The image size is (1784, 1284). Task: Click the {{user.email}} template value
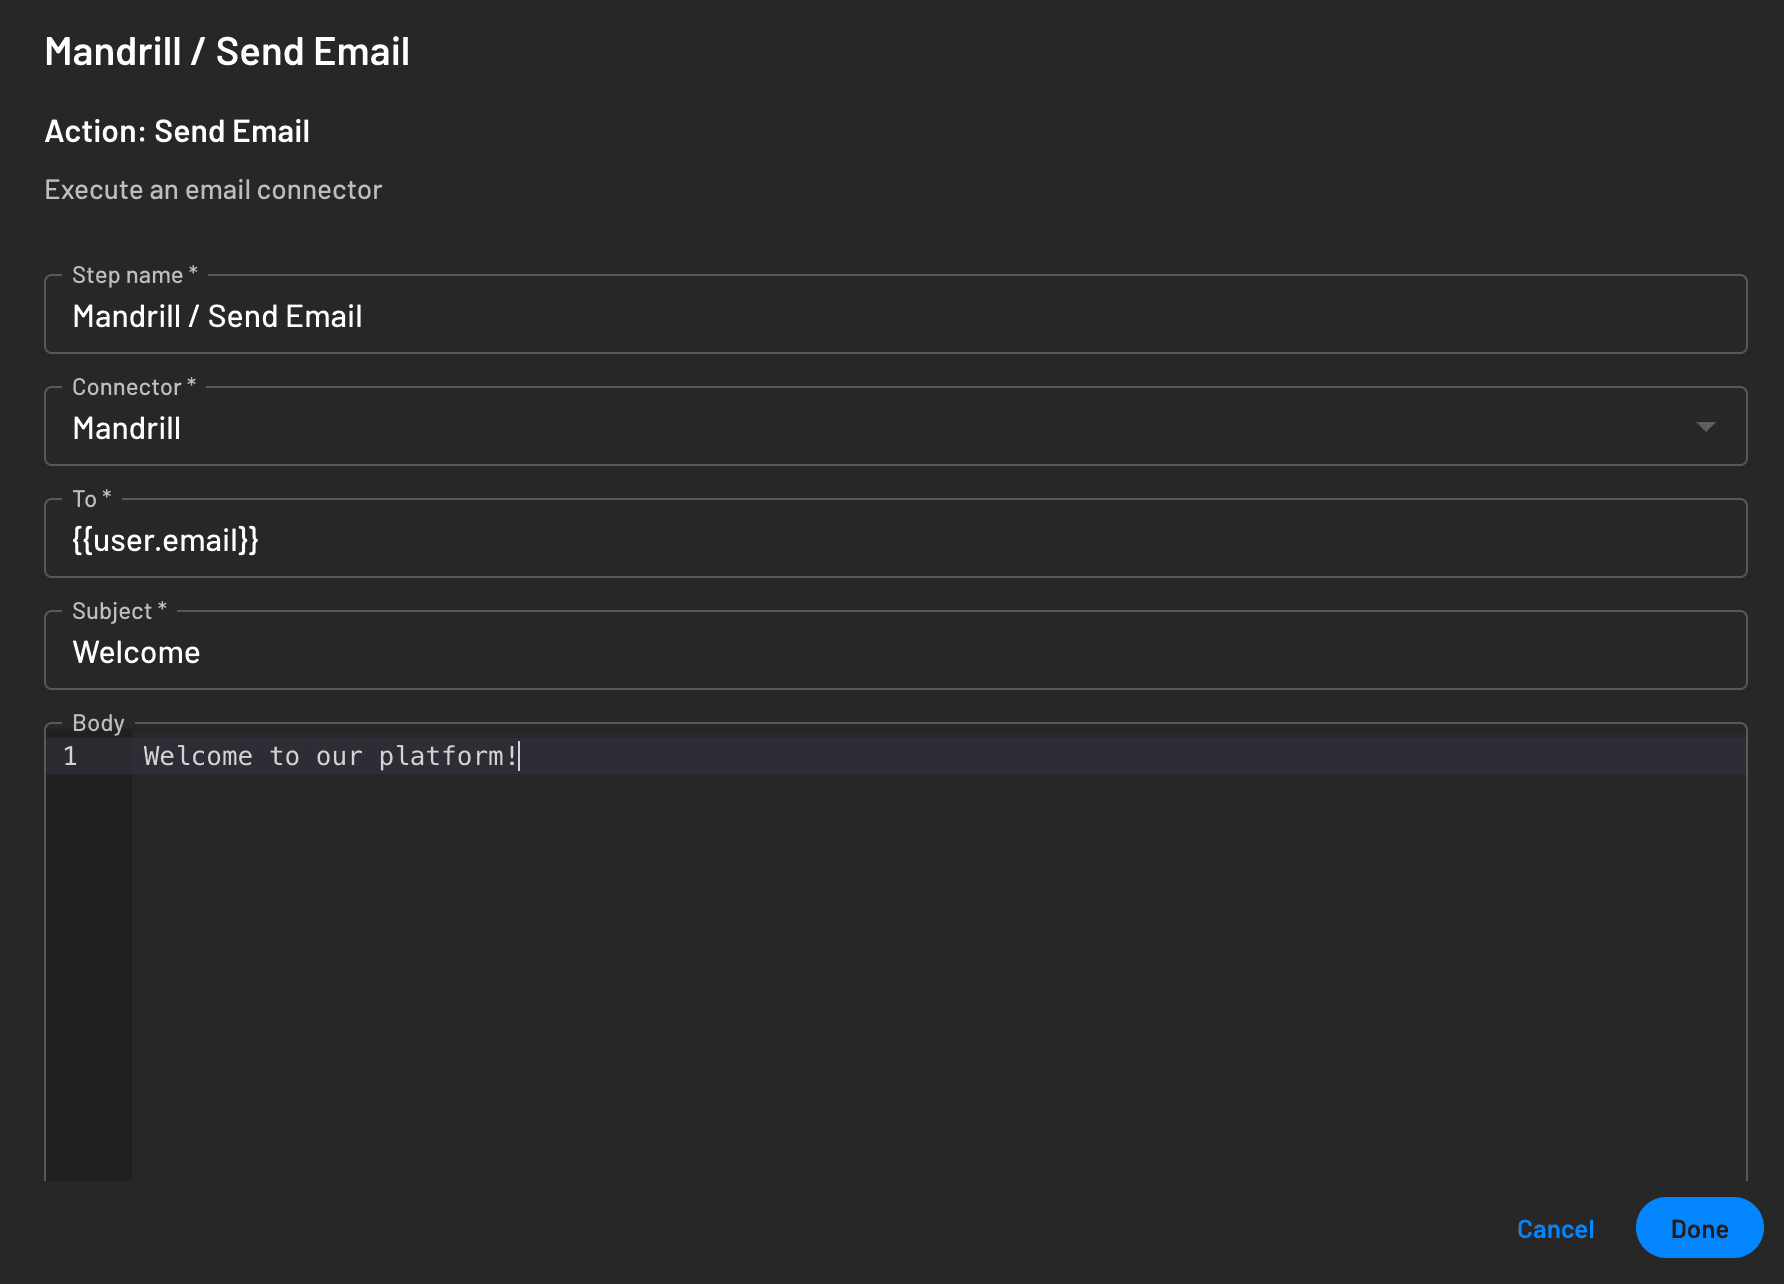(x=166, y=540)
